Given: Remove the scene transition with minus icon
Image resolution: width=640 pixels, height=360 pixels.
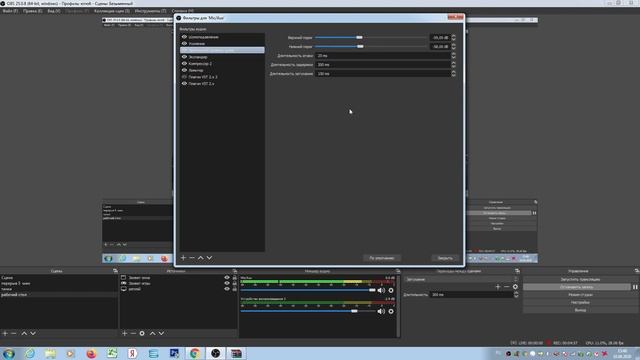Looking at the screenshot, I should (x=507, y=287).
